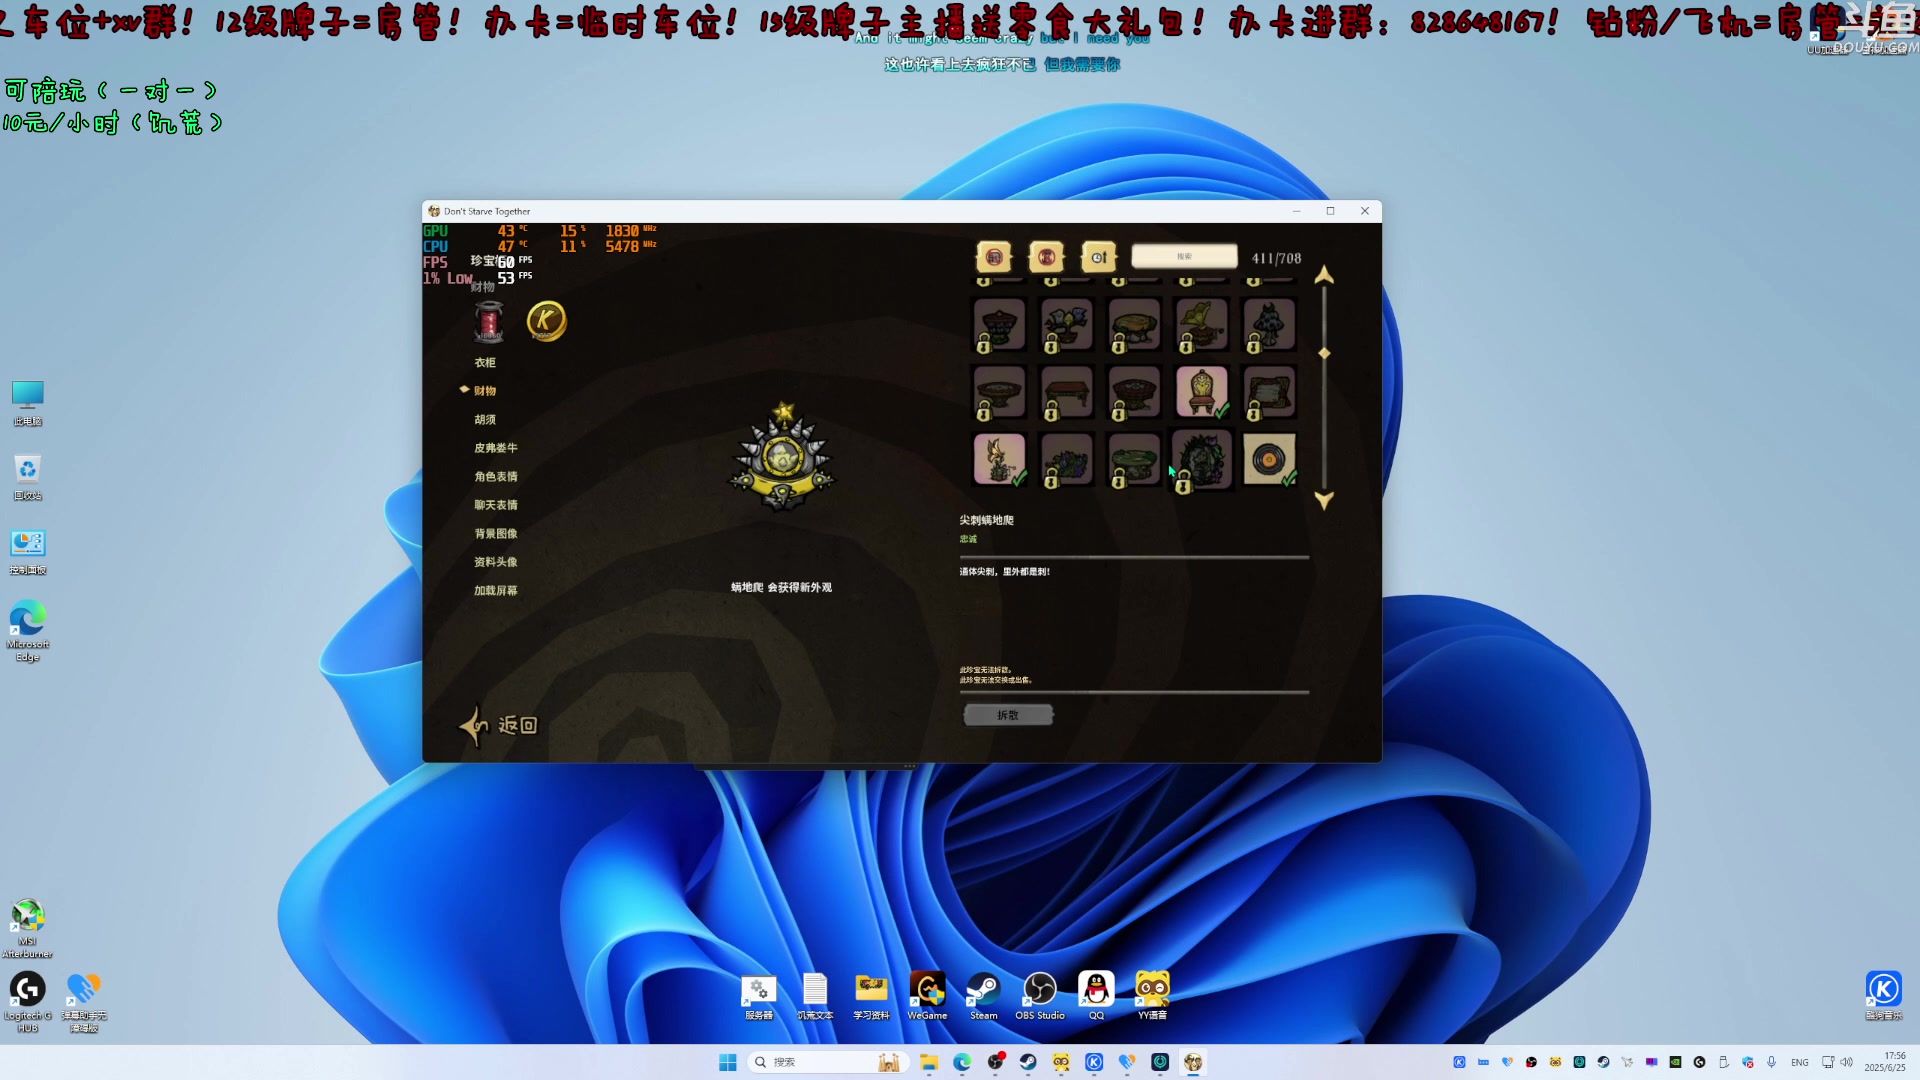Open Logitech G HUB desktop shortcut
This screenshot has width=1920, height=1080.
[x=28, y=1002]
